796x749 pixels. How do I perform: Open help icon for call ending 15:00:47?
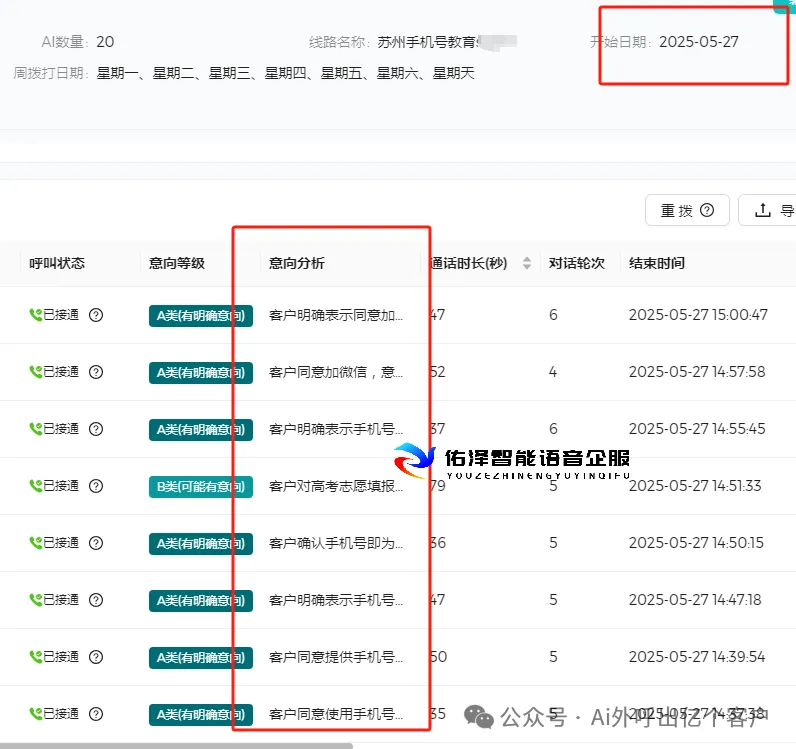click(96, 315)
